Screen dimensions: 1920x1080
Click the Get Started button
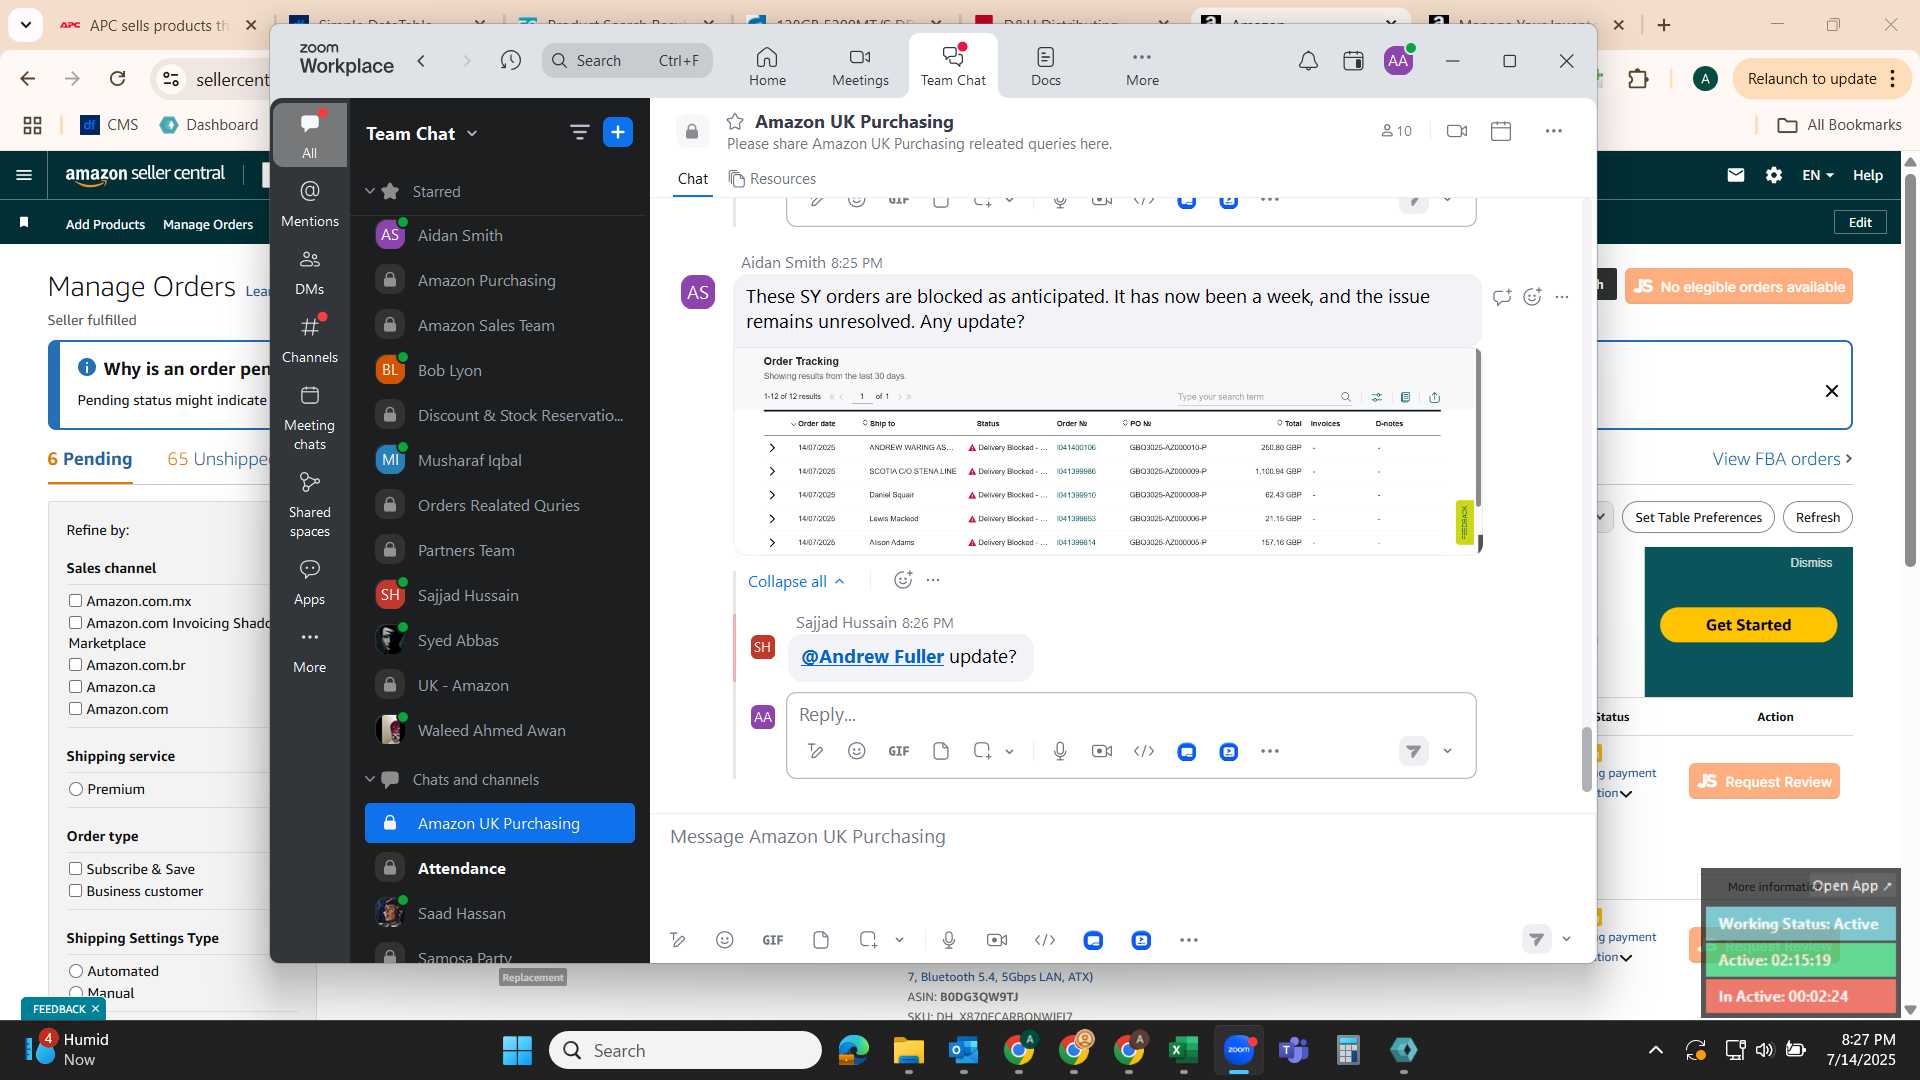click(1748, 625)
